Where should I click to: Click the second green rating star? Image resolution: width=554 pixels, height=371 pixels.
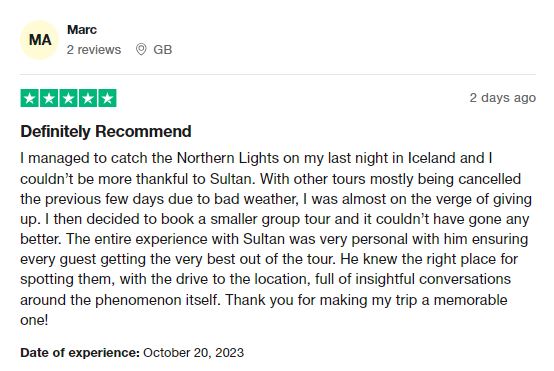49,98
